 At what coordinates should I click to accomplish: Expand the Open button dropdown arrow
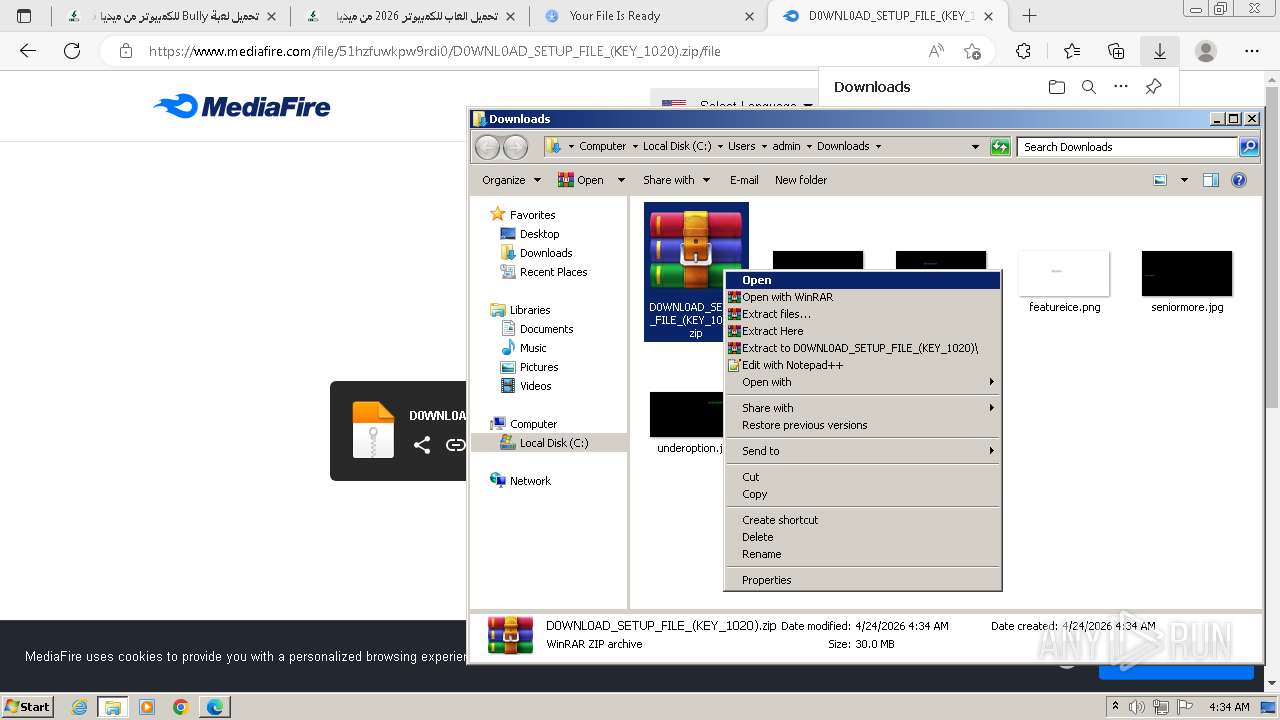[621, 180]
